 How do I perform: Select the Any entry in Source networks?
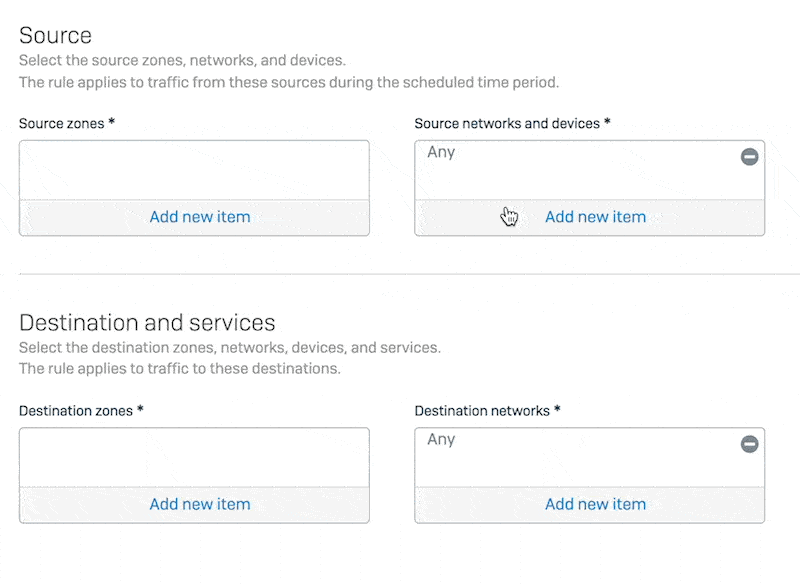click(x=441, y=152)
